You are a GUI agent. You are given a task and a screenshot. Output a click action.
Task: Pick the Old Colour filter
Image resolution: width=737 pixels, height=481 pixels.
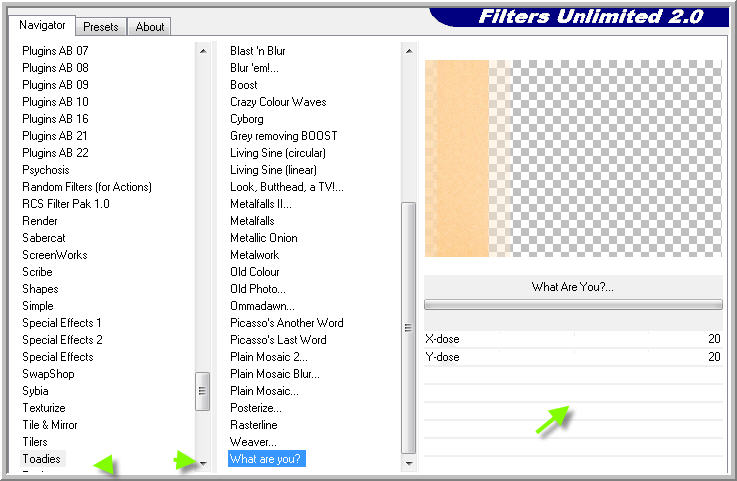255,272
